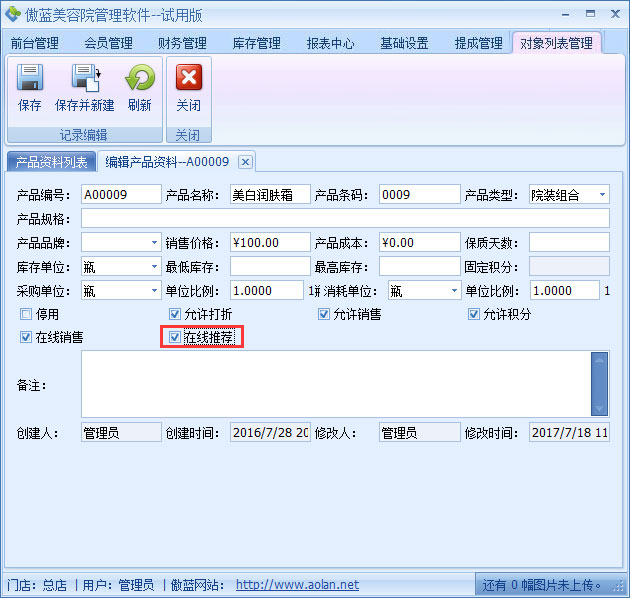Click the 保存 floppy disk icon
630x598 pixels.
[30, 78]
